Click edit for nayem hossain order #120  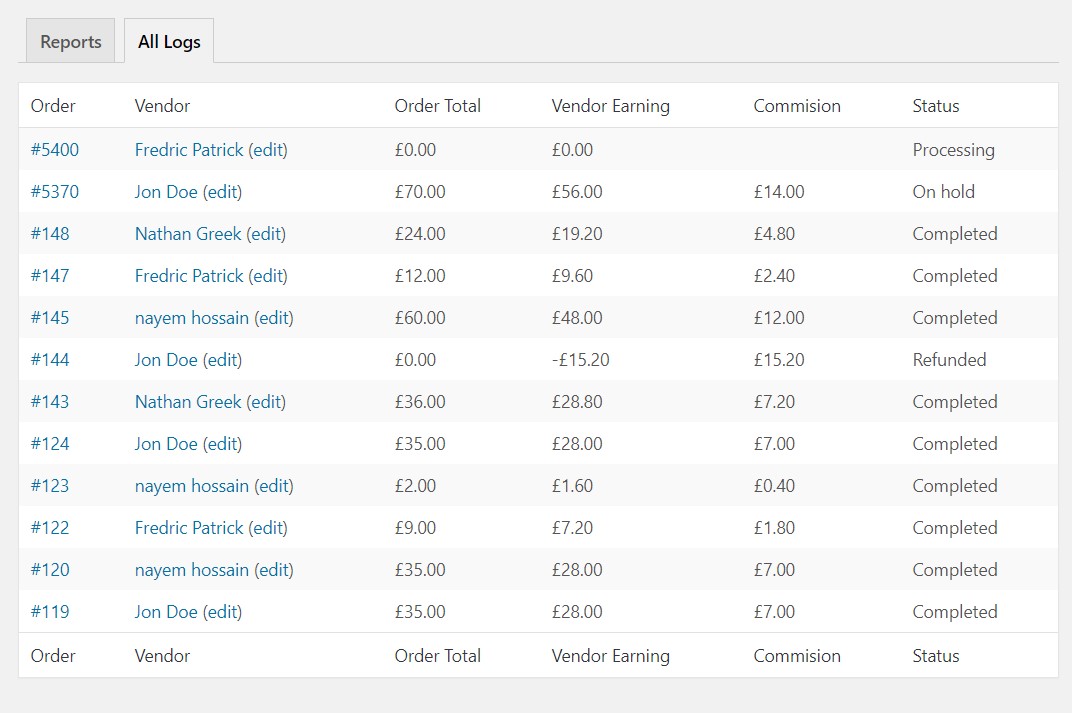coord(274,570)
